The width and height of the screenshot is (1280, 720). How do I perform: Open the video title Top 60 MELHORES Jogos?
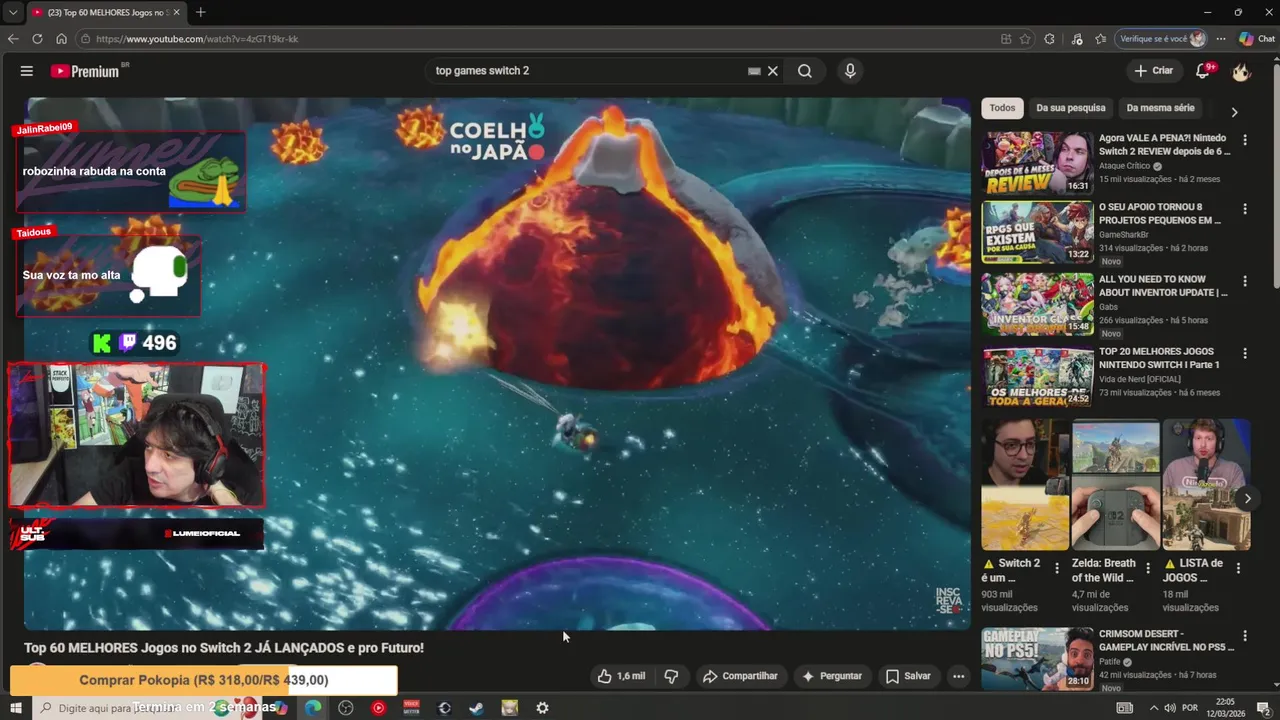[224, 648]
